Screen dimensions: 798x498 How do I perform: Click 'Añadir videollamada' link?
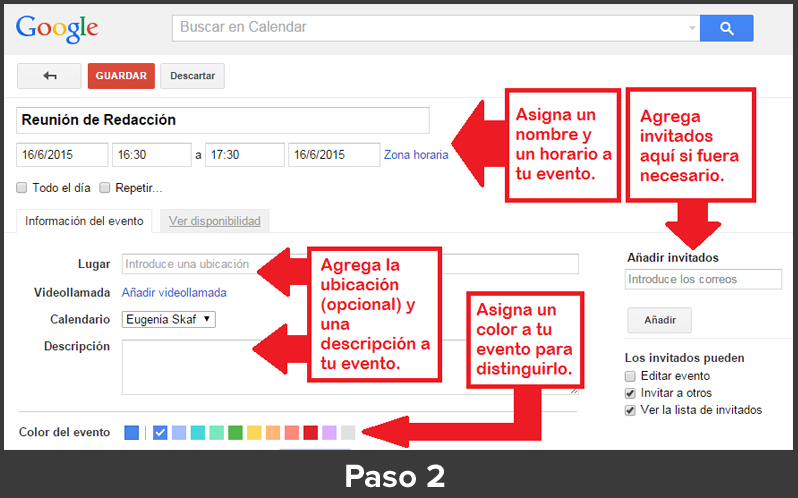click(x=174, y=293)
